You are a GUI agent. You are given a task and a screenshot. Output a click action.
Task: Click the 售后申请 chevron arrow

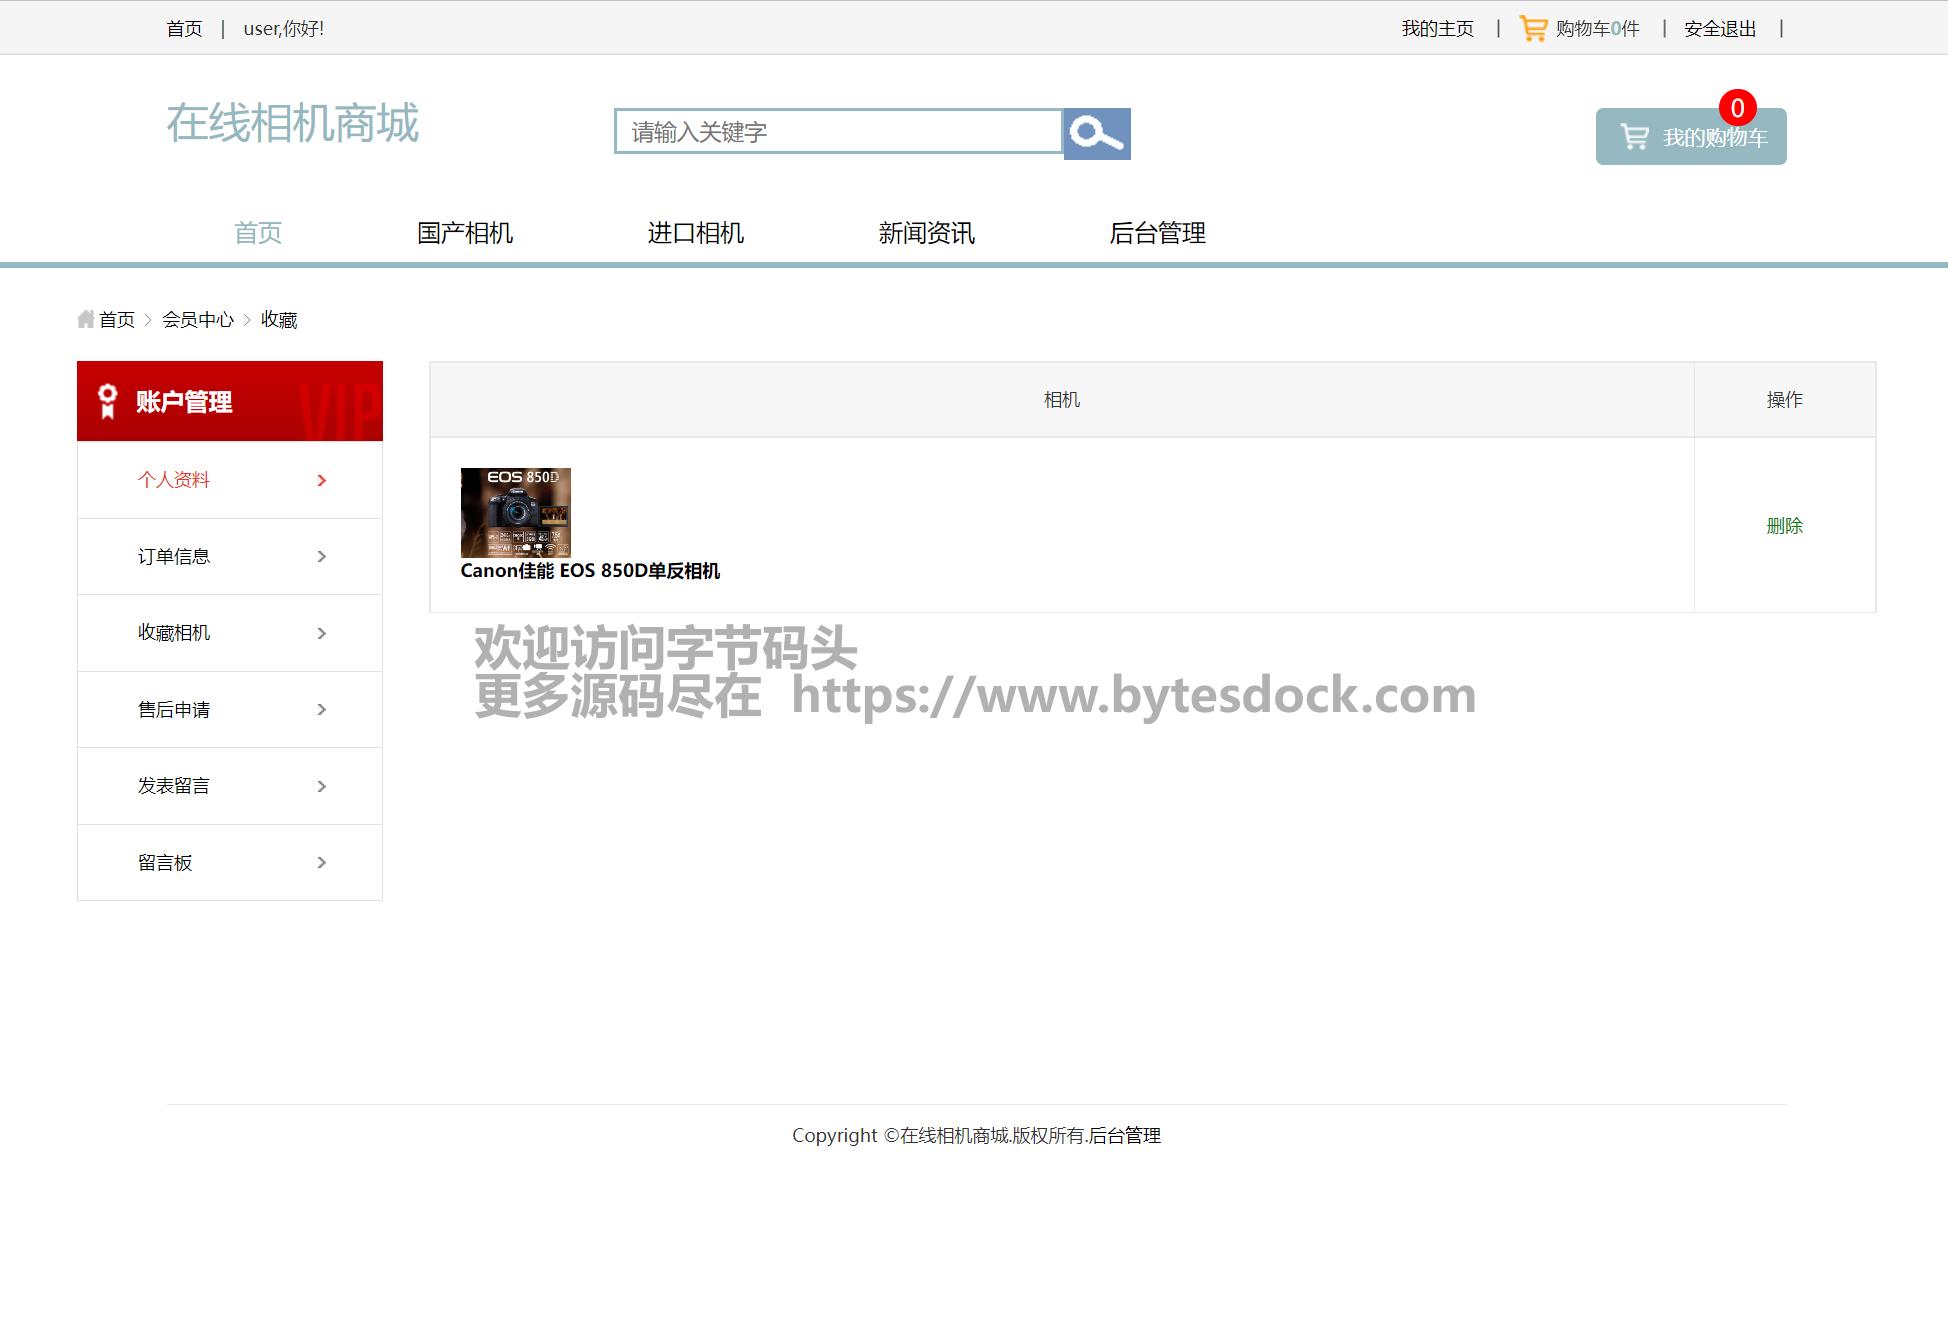(321, 710)
